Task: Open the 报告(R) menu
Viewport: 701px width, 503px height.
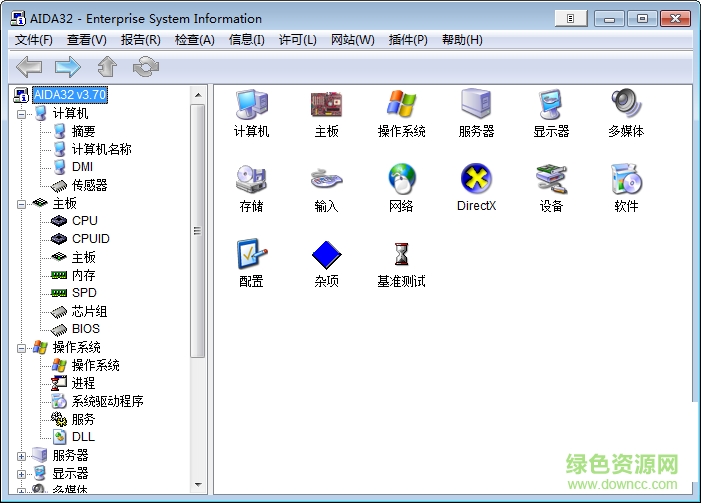Action: point(140,39)
